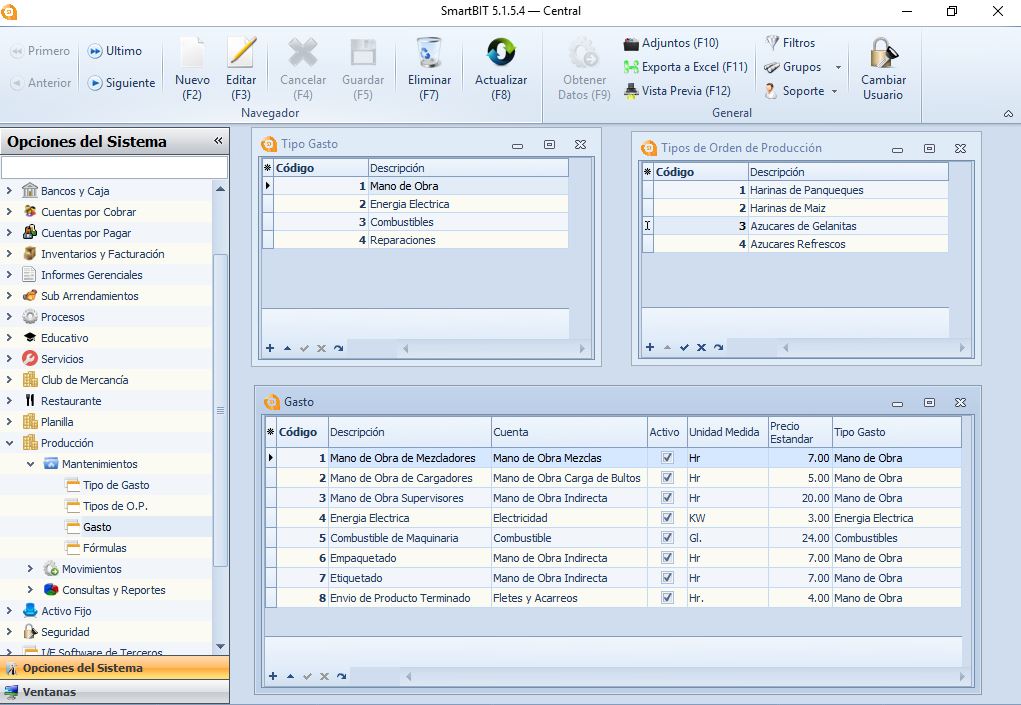Viewport: 1021px width, 705px height.
Task: Open Vista Previa (F12) print preview
Action: point(677,91)
